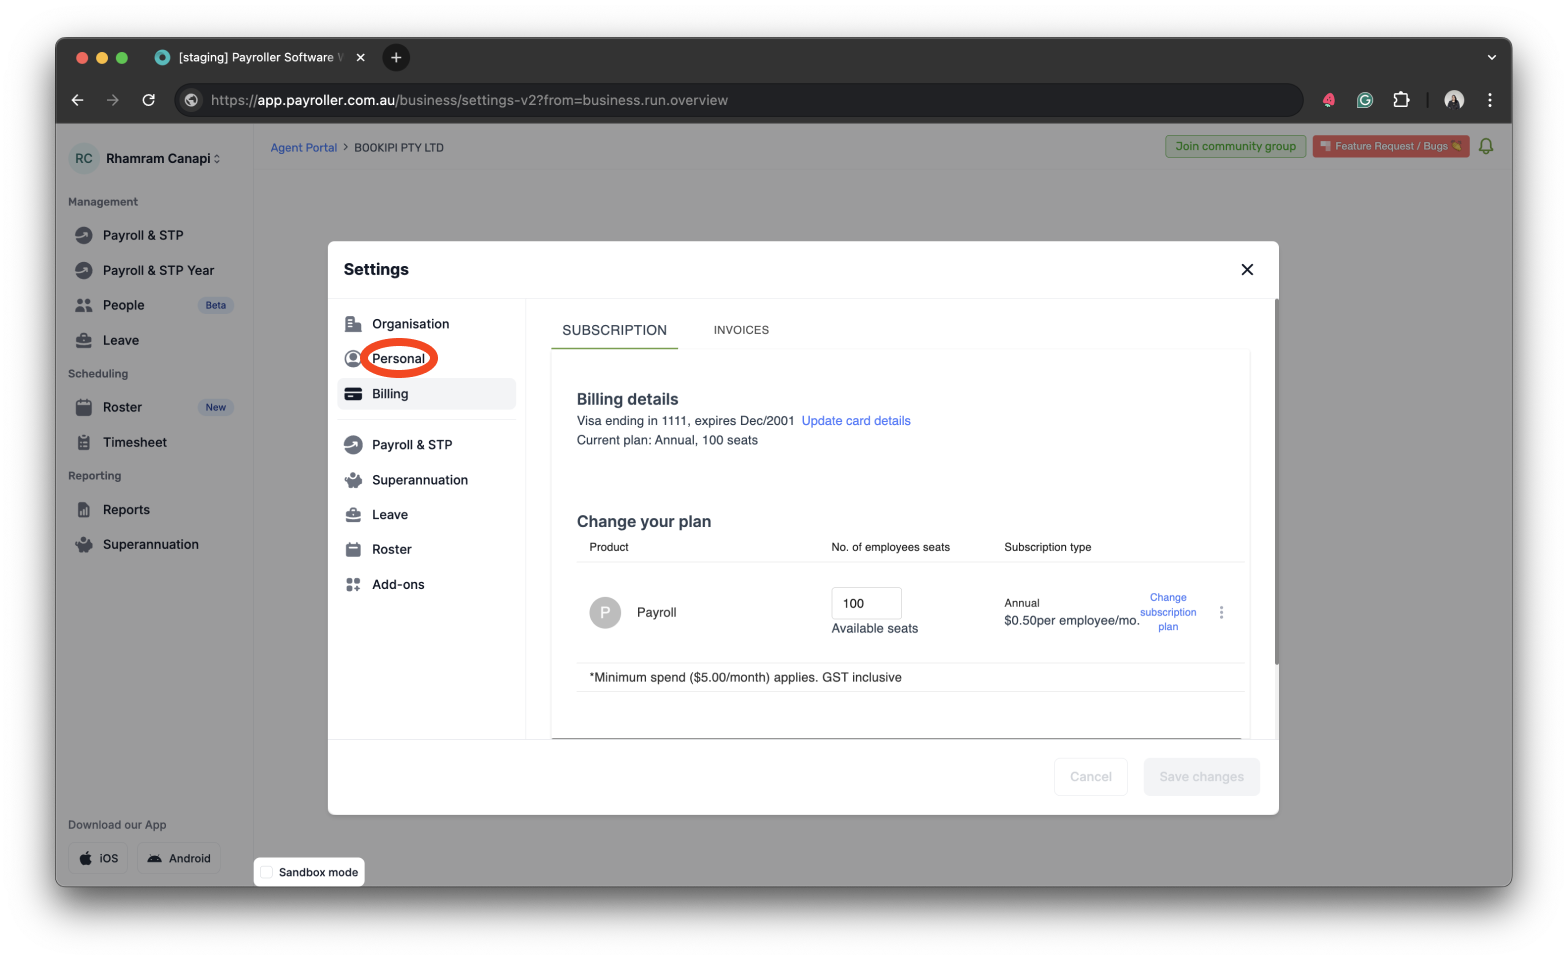This screenshot has width=1568, height=960.
Task: Switch to the SUBSCRIPTION tab
Action: [614, 330]
